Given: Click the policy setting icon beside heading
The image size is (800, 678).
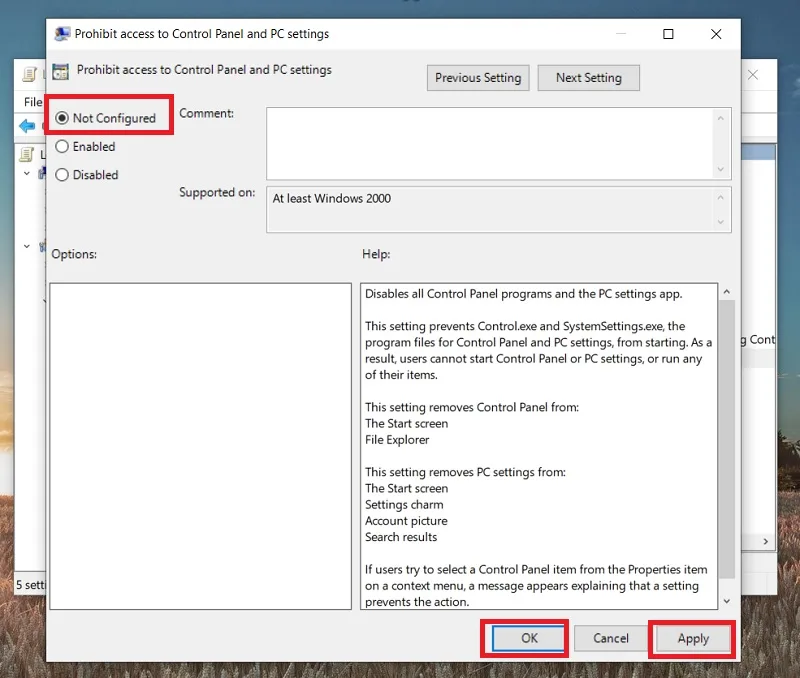Looking at the screenshot, I should click(61, 71).
